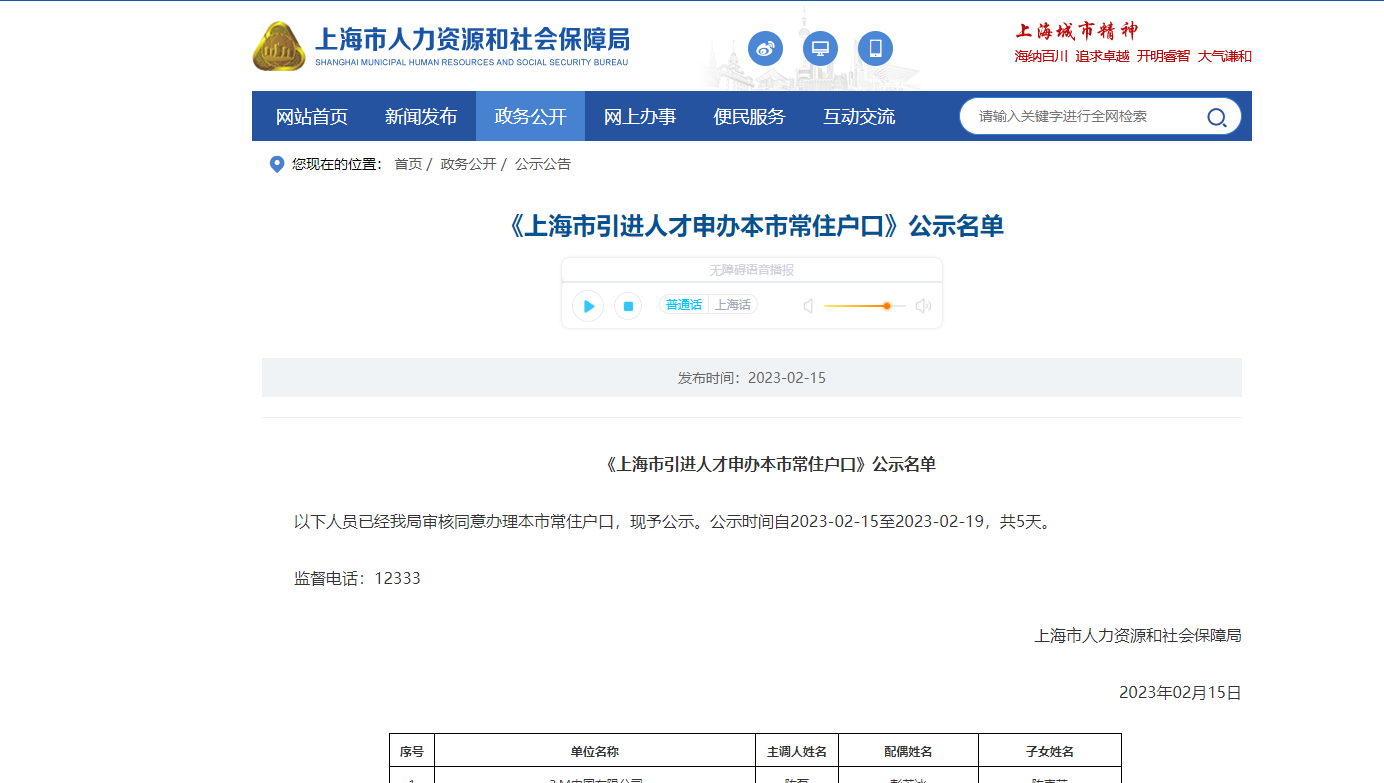Click the 子女姓名 table header
Viewport: 1384px width, 783px height.
(1050, 751)
